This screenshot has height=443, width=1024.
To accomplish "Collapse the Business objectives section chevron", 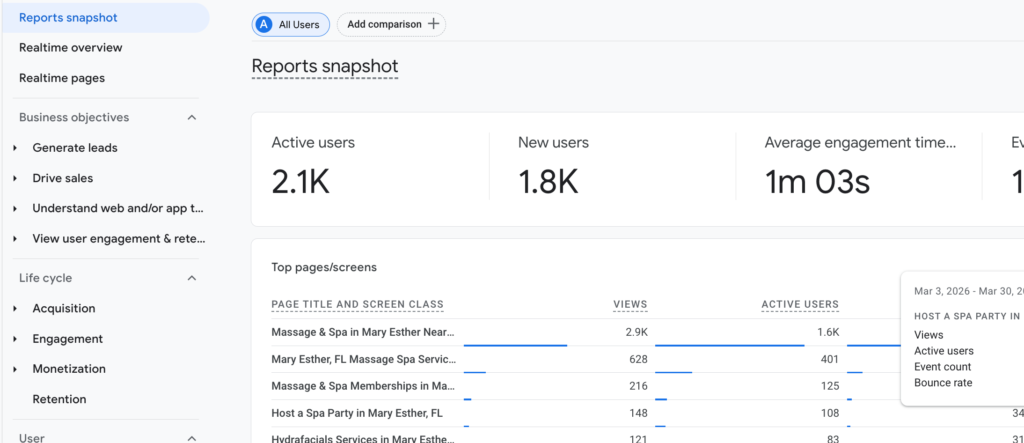I will 192,118.
